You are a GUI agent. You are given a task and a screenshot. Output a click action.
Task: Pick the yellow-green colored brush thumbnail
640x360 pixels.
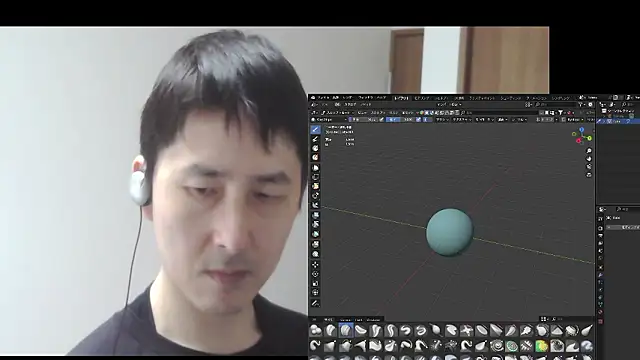[x=542, y=346]
